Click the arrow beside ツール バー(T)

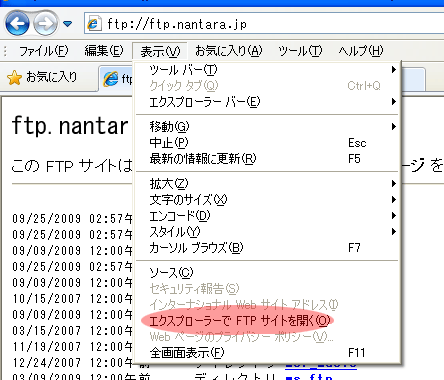tap(394, 70)
